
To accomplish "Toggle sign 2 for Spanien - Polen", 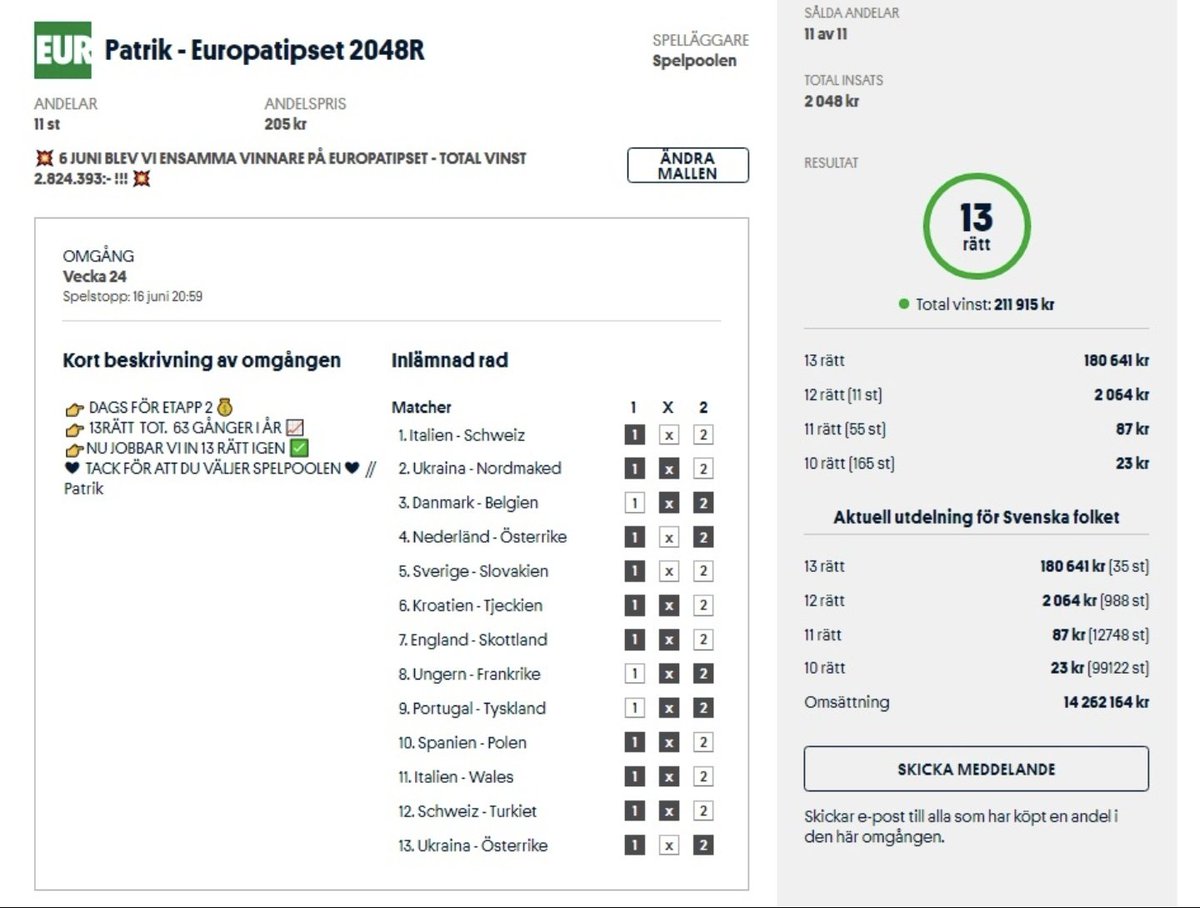I will click(x=703, y=742).
